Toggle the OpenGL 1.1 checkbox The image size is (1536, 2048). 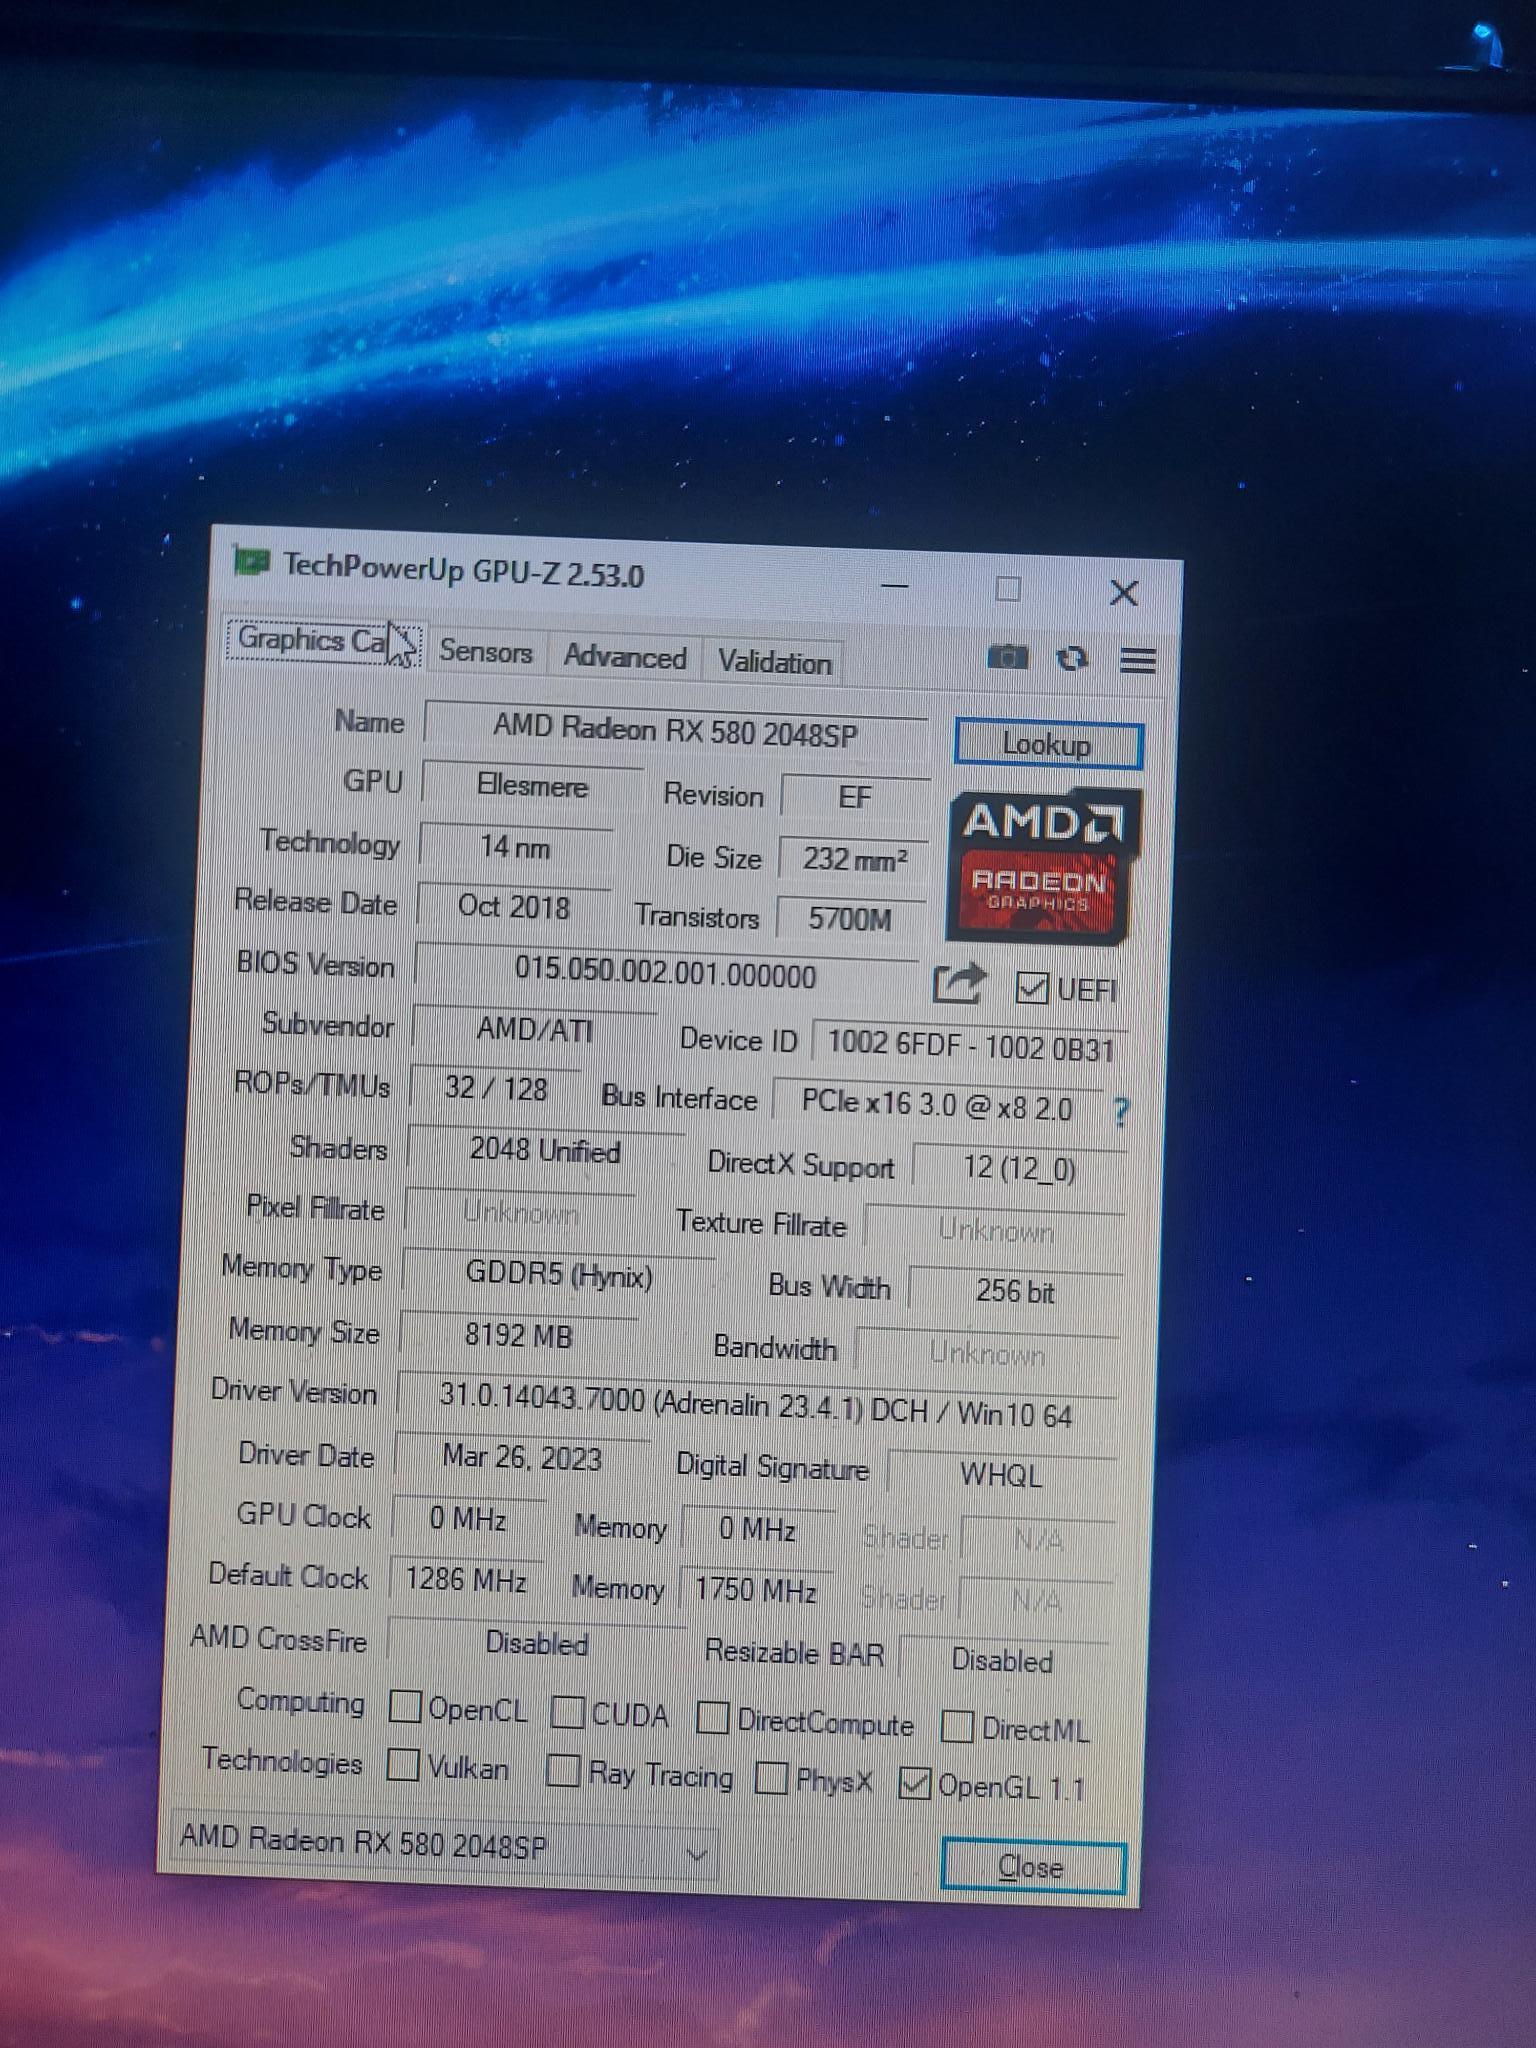click(x=914, y=1783)
